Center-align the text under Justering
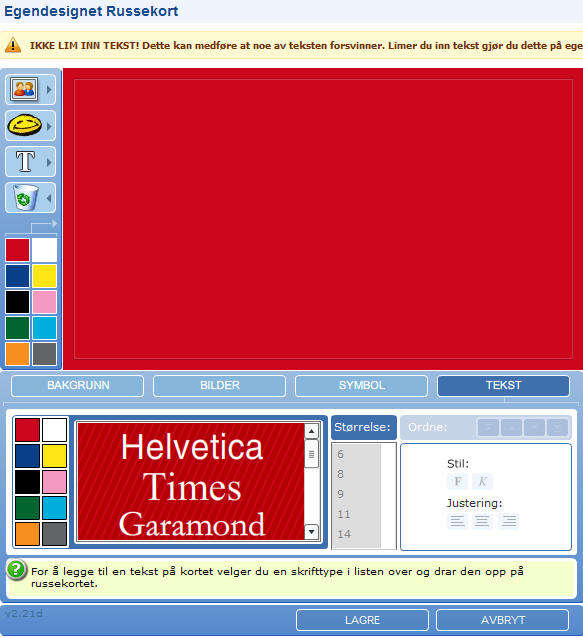The height and width of the screenshot is (638, 583). [x=483, y=521]
